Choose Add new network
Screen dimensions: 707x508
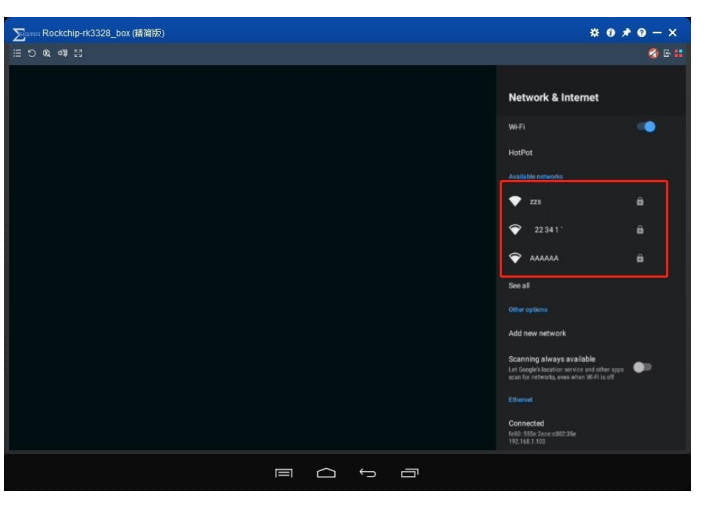537,334
